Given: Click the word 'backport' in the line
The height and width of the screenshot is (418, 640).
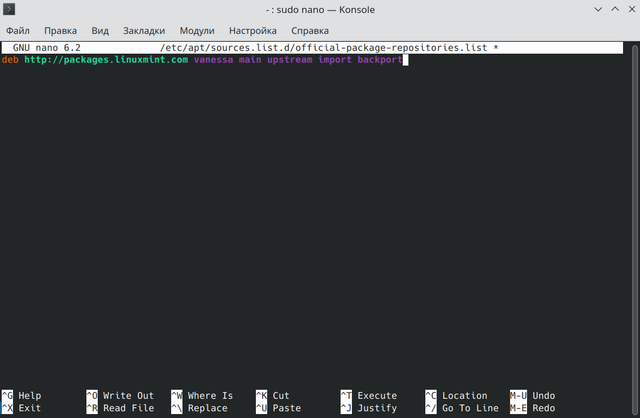Looking at the screenshot, I should pos(380,60).
